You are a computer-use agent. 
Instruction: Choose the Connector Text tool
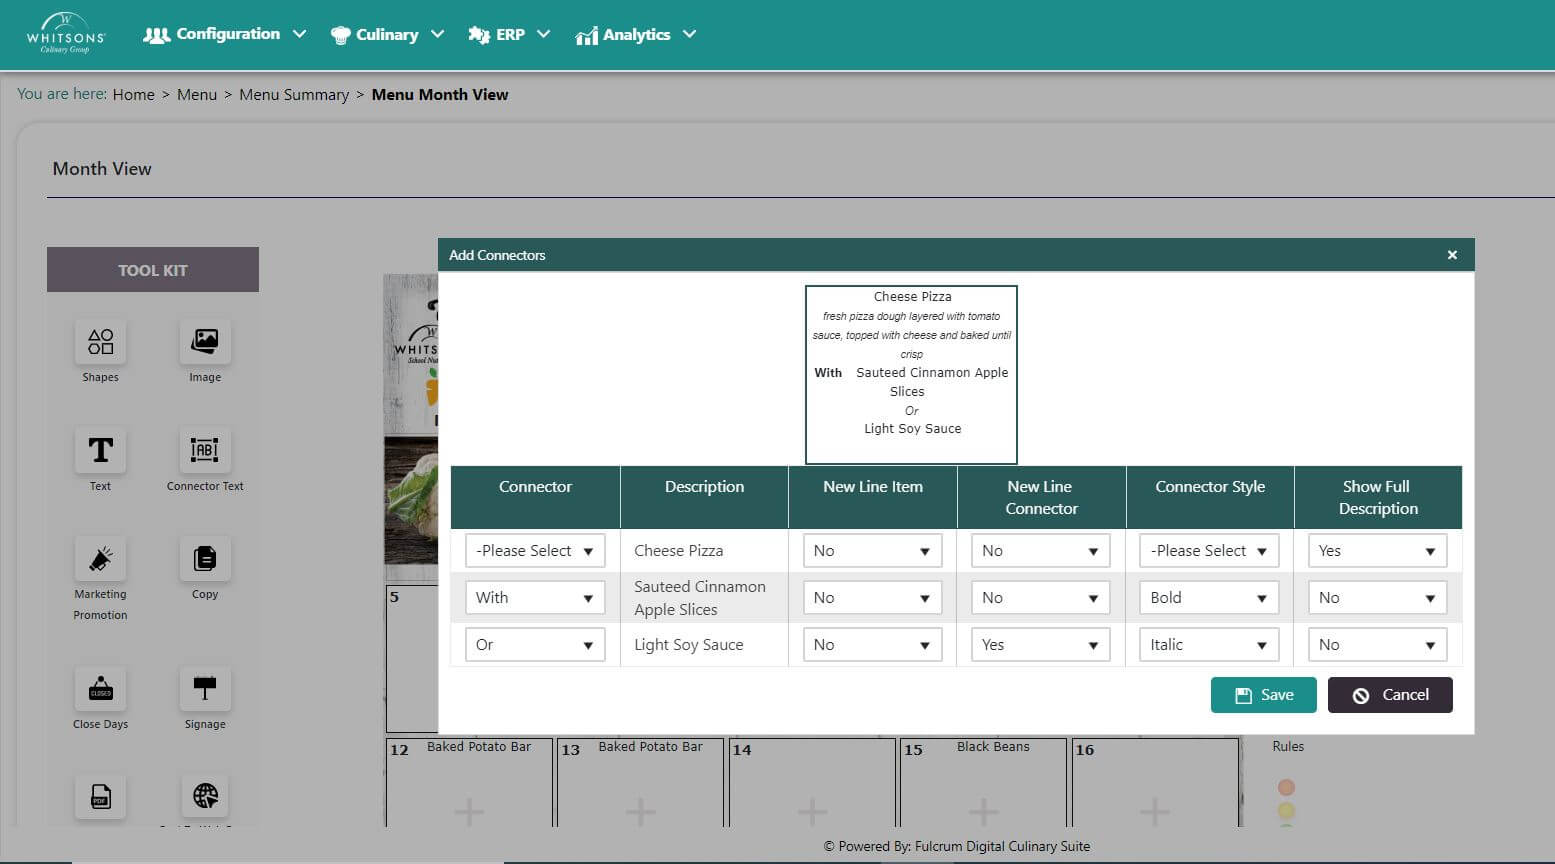[x=205, y=451]
